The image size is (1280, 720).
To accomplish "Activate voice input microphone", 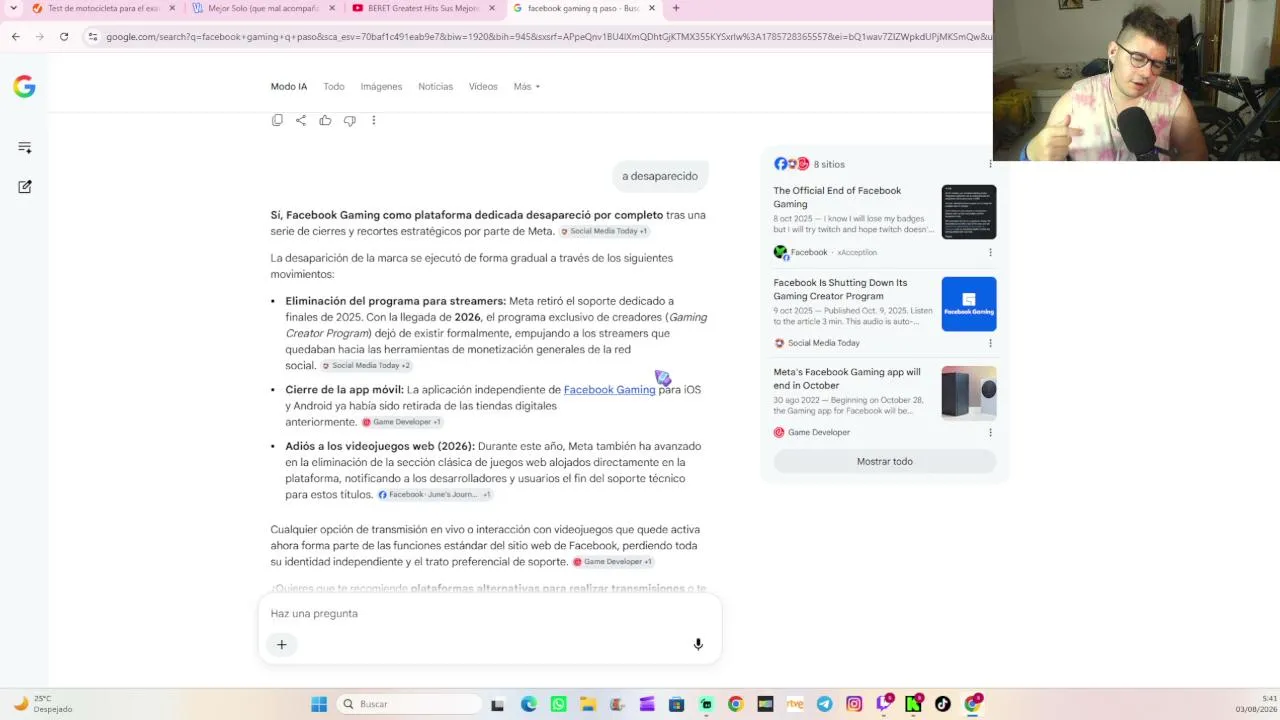I will tap(698, 644).
